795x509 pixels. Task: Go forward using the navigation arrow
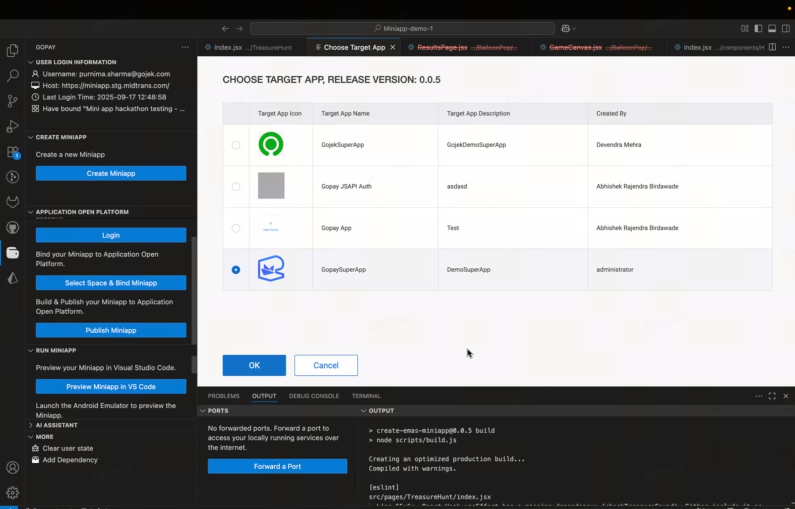pos(239,28)
